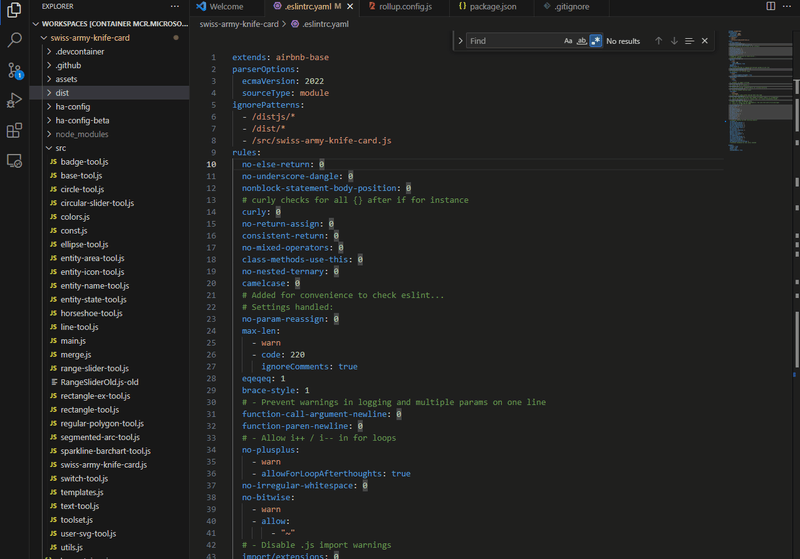800x559 pixels.
Task: Click line number 24 in gutter
Action: (x=211, y=331)
